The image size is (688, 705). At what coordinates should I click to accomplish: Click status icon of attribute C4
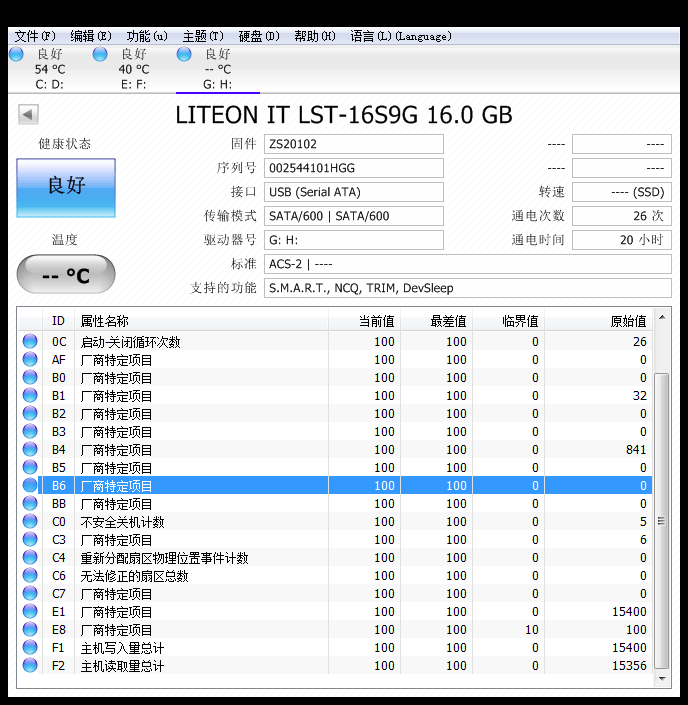30,557
